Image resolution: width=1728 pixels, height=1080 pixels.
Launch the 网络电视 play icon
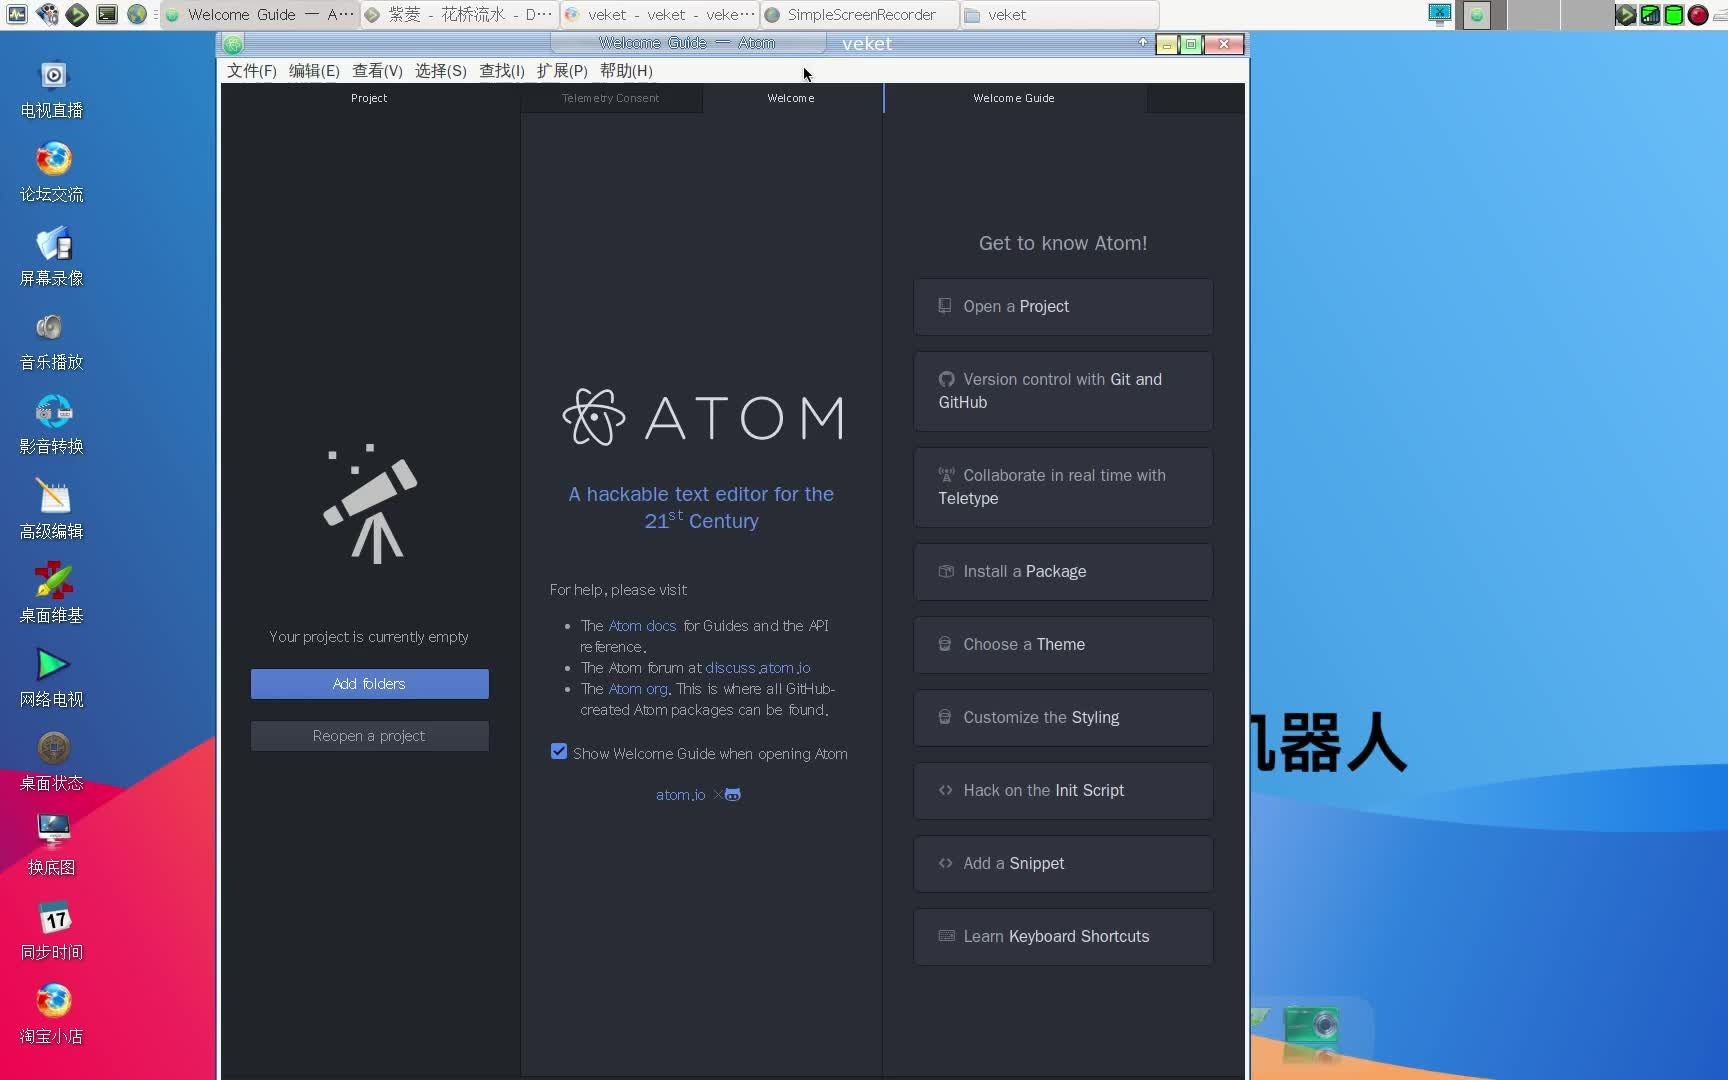click(52, 678)
